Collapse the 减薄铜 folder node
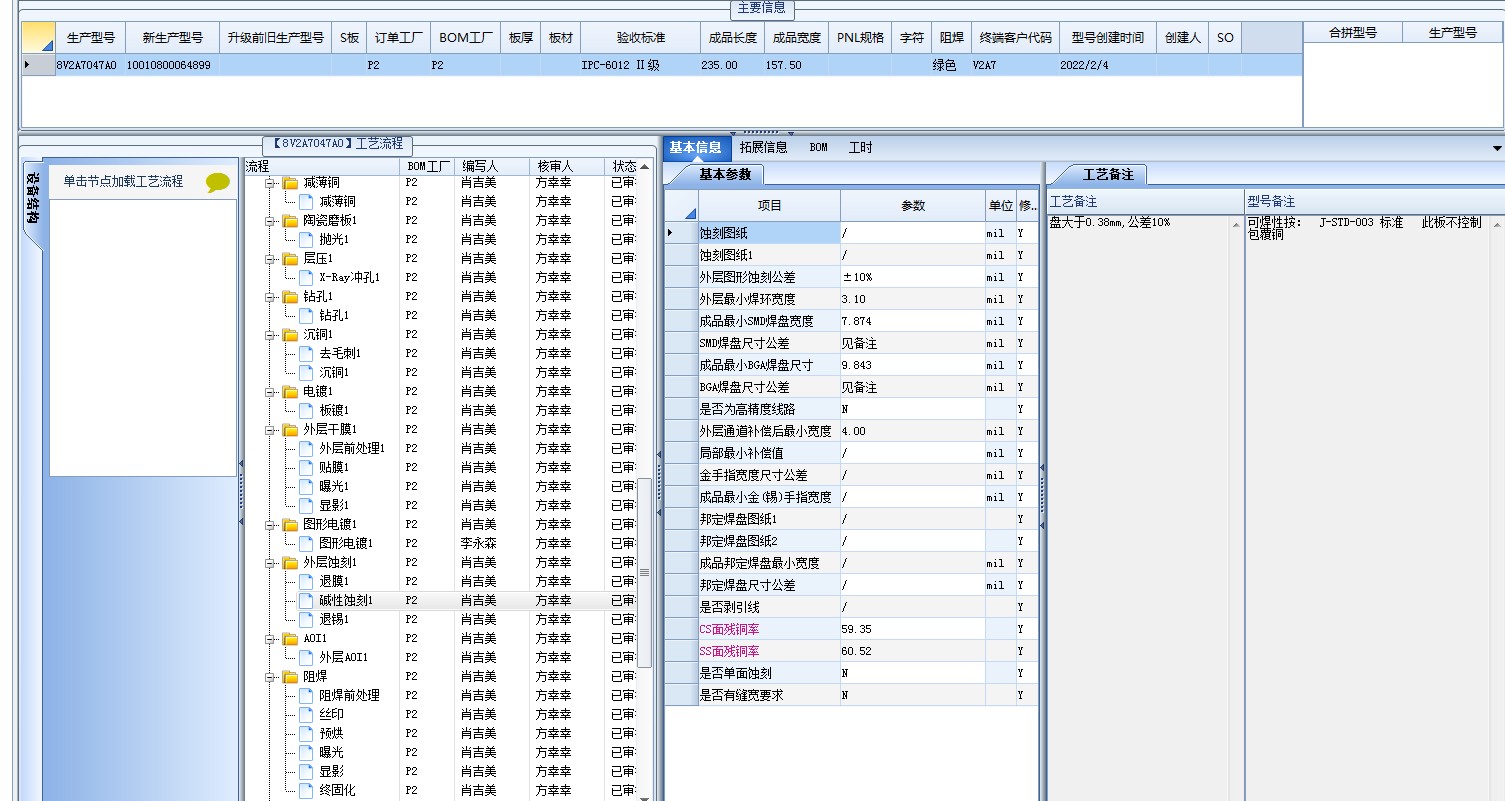Screen dimensions: 1505x801 [270, 183]
